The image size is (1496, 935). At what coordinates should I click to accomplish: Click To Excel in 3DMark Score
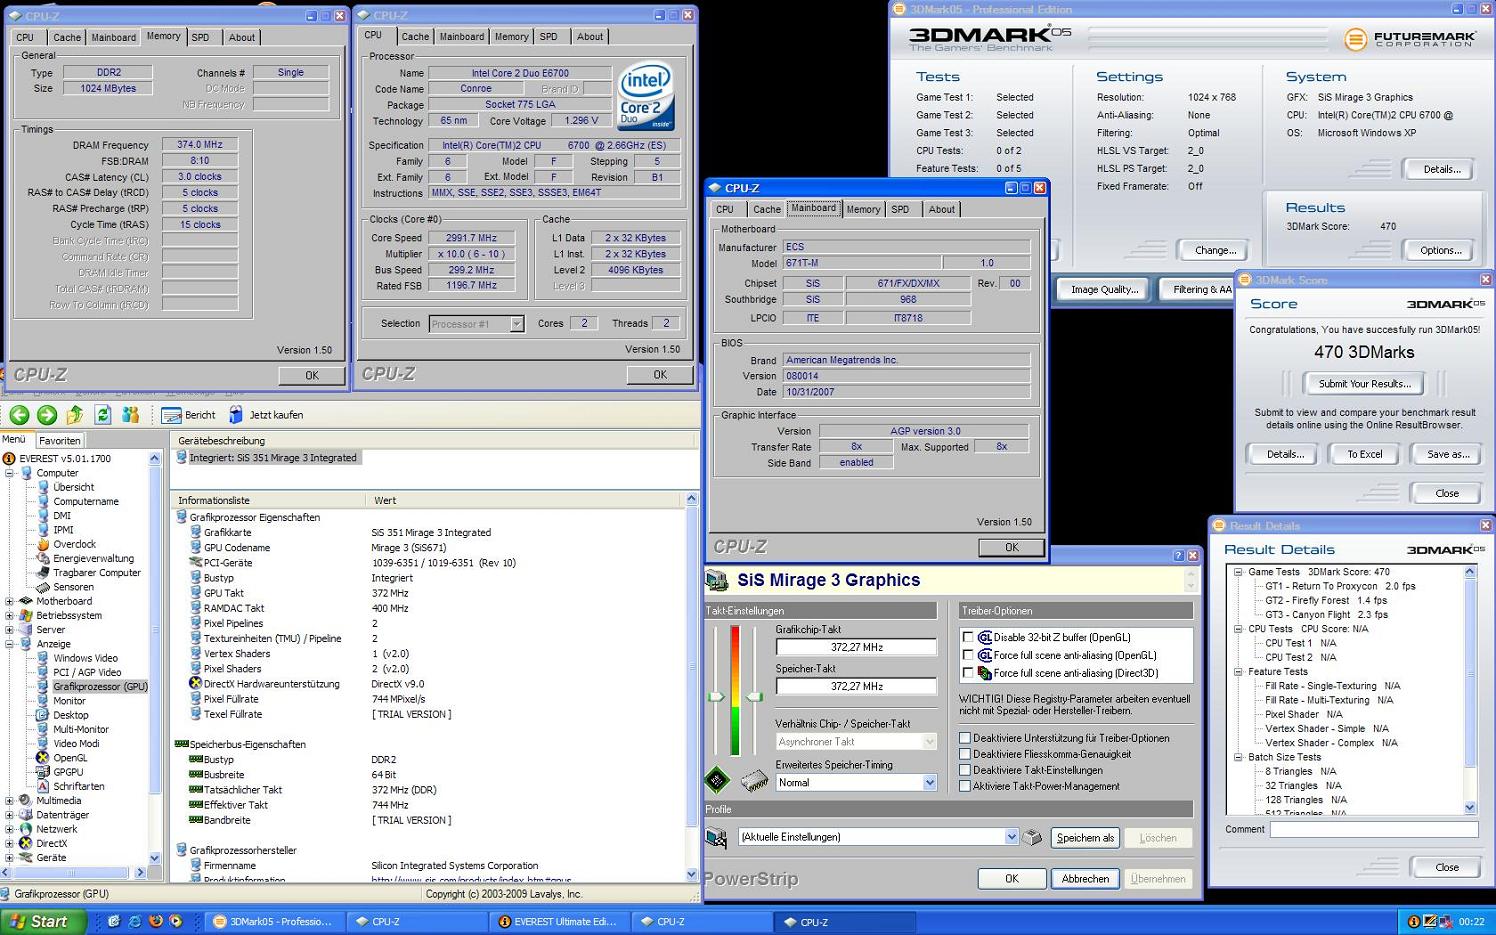[1364, 454]
